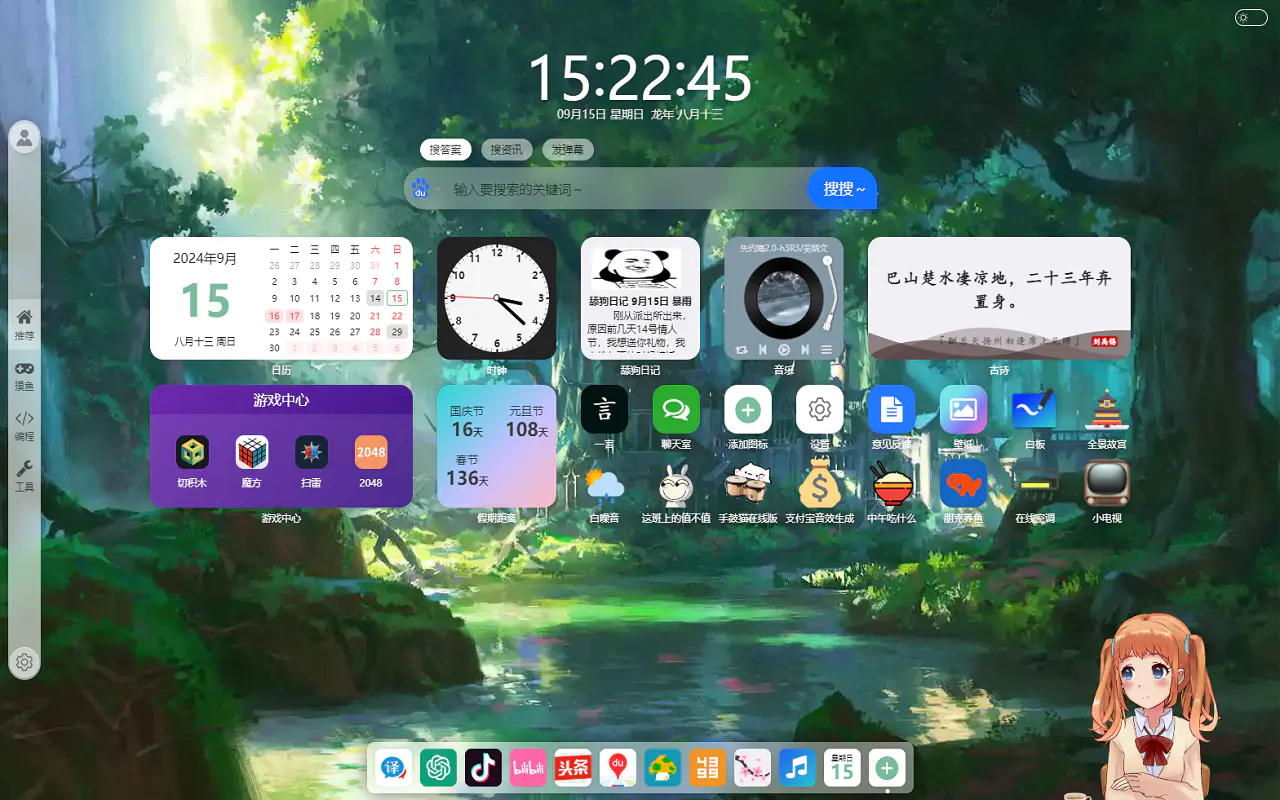Open Baidu Maps dock icon
This screenshot has height=800, width=1280.
tap(618, 768)
